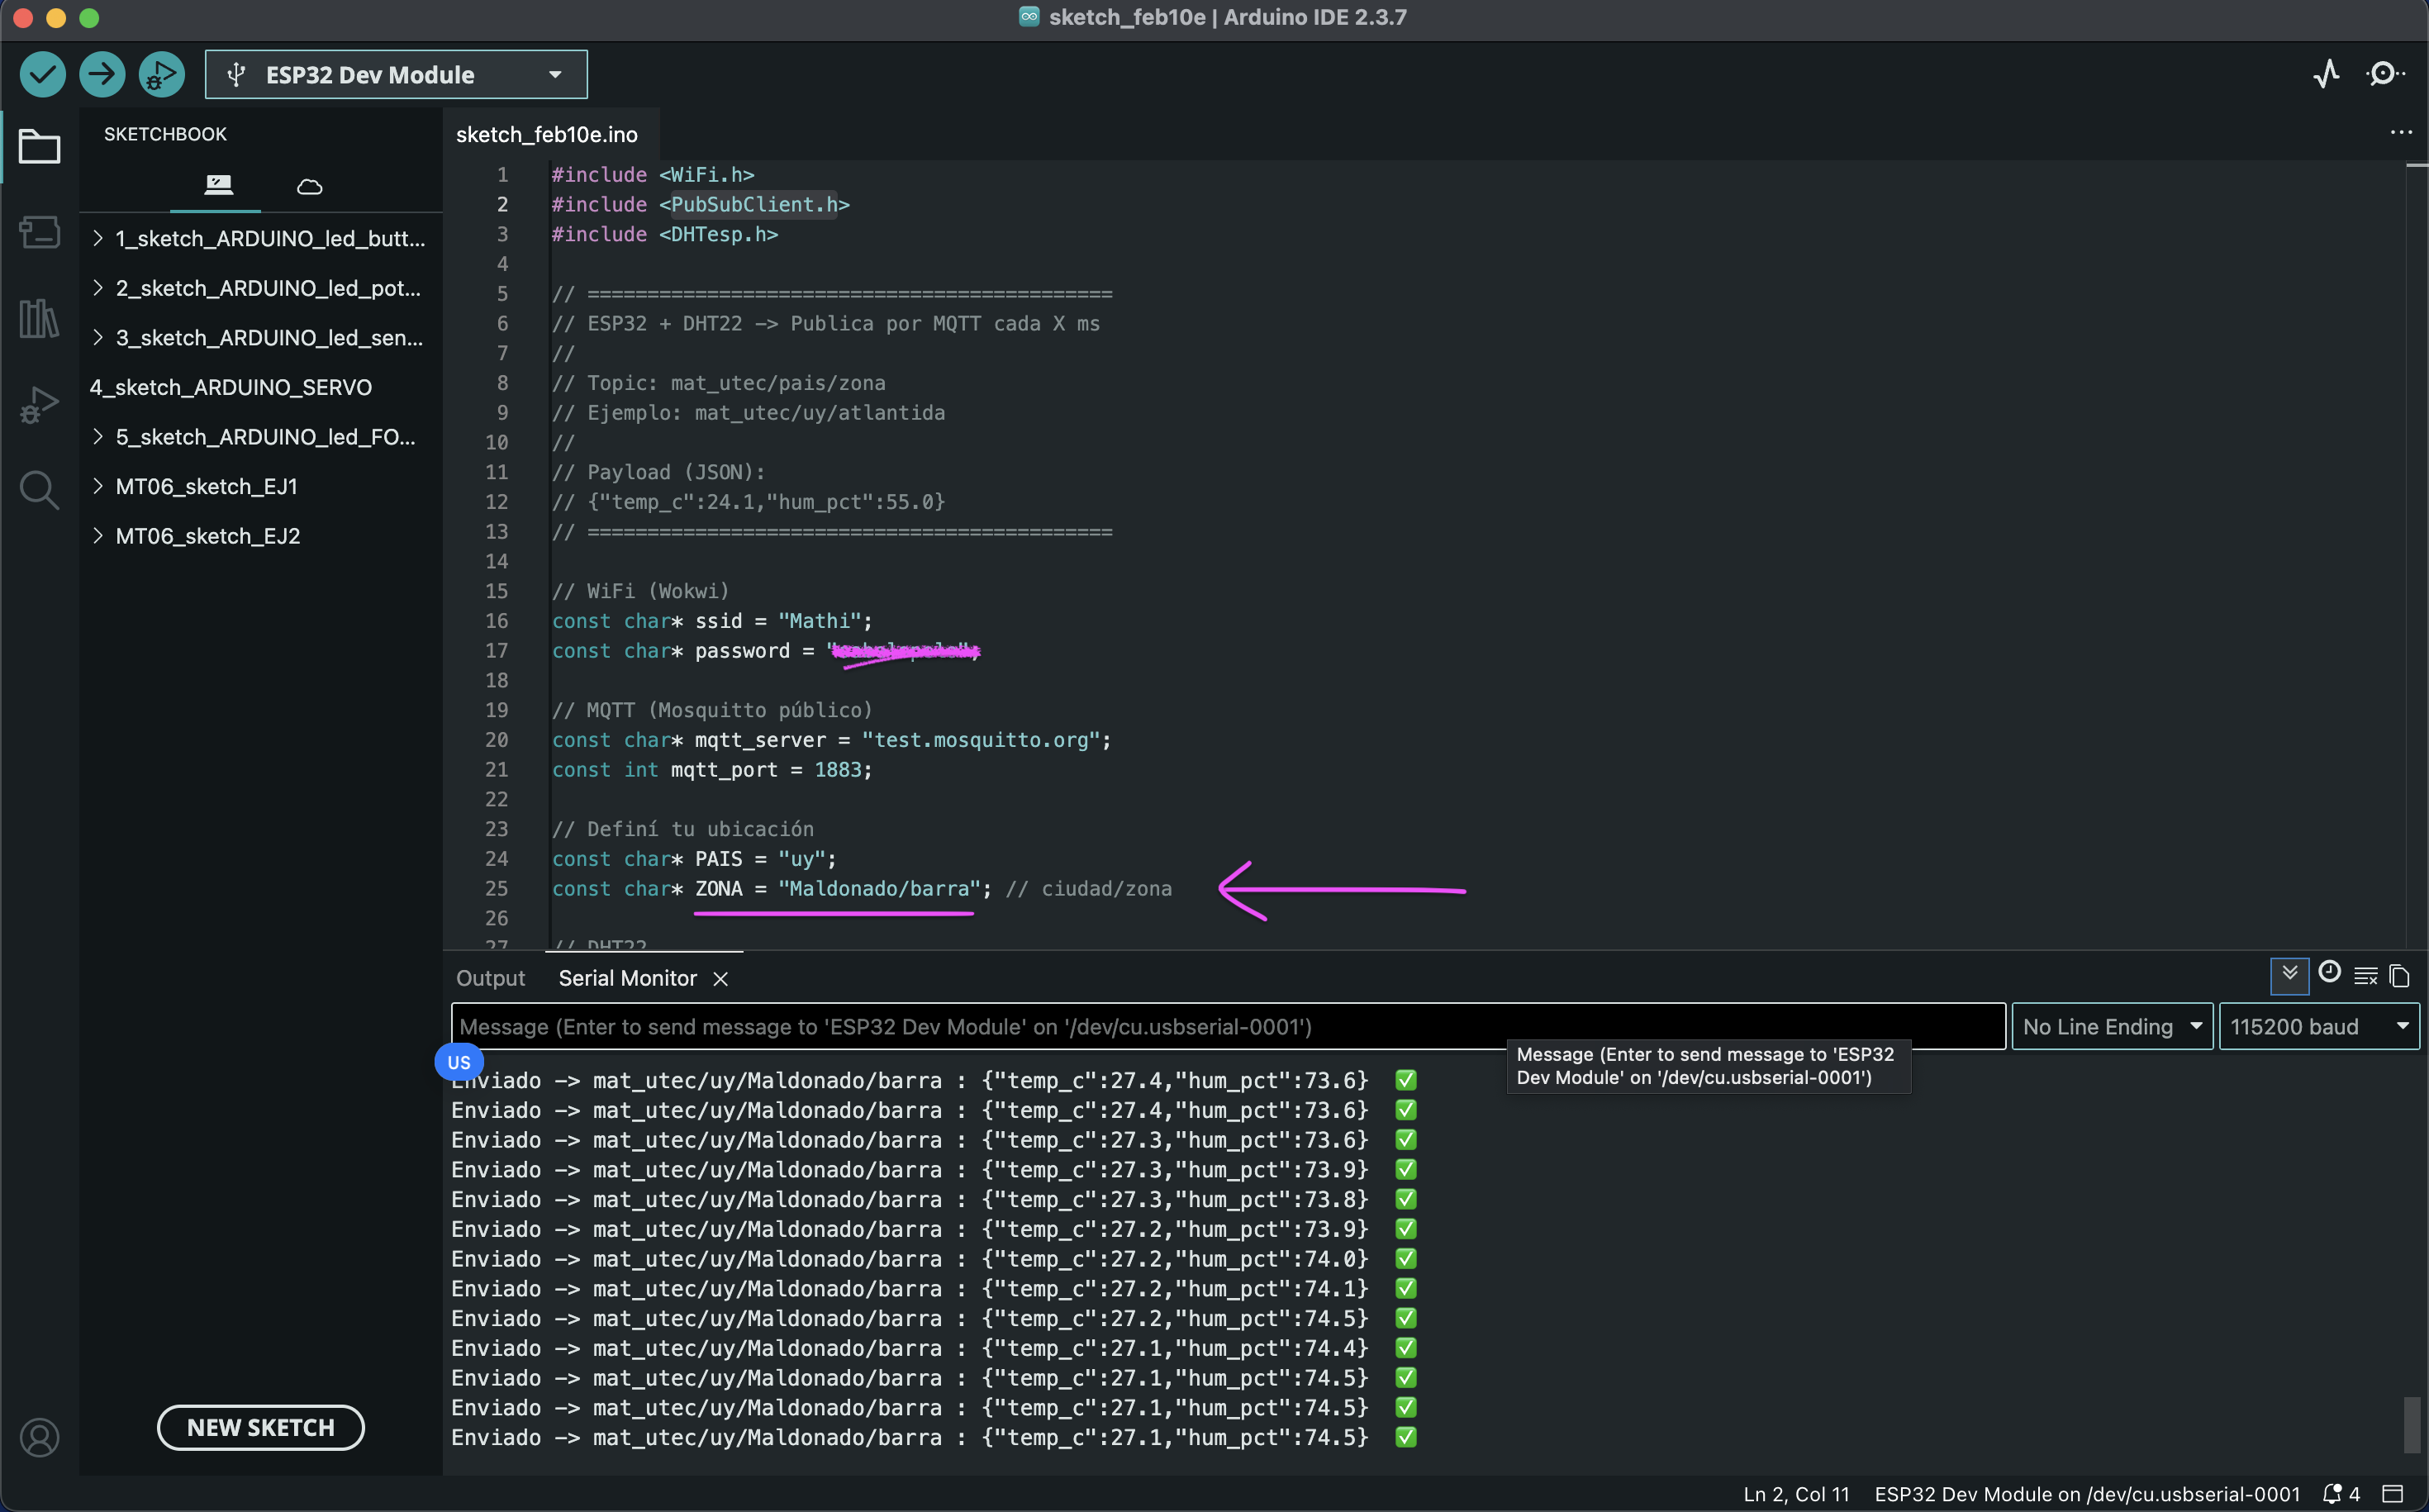
Task: Open the ESP32 Dev Module board dropdown
Action: click(396, 75)
